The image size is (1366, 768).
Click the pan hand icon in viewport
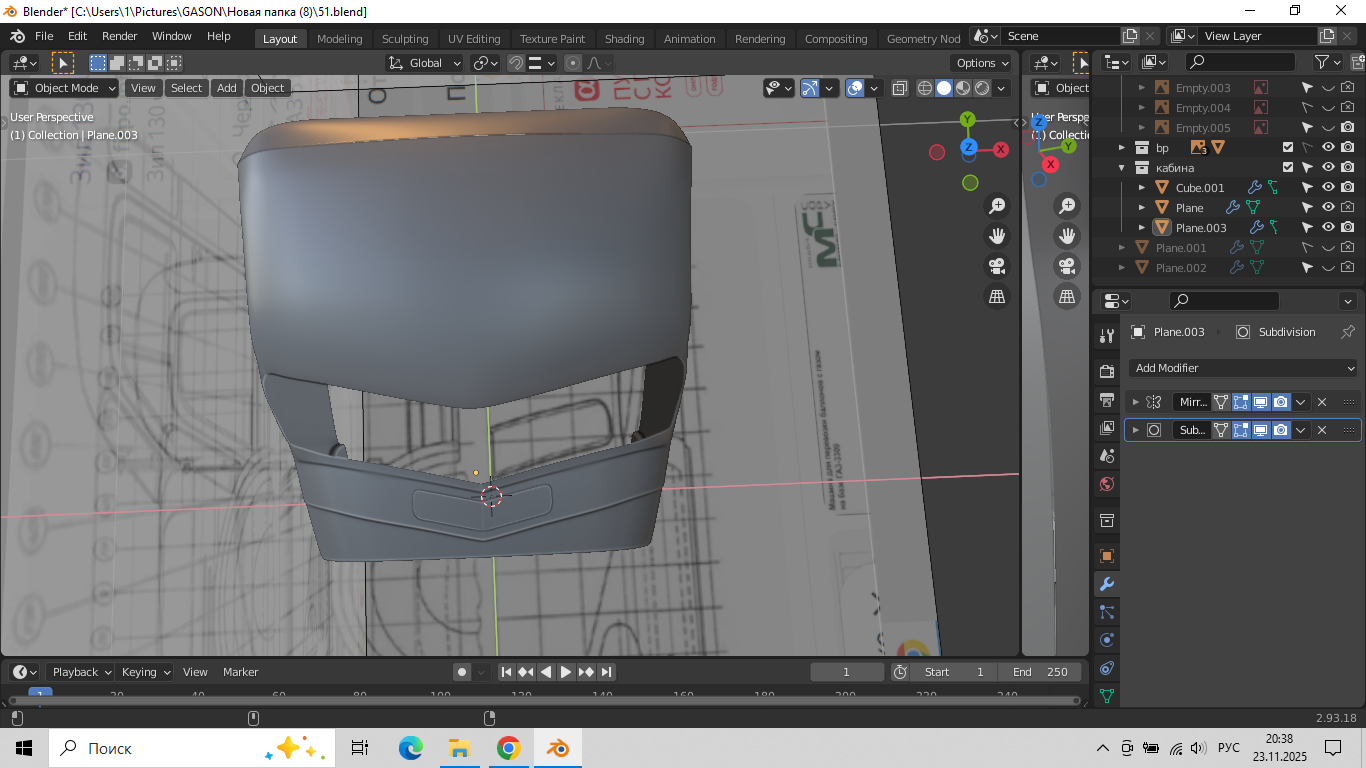pyautogui.click(x=997, y=236)
